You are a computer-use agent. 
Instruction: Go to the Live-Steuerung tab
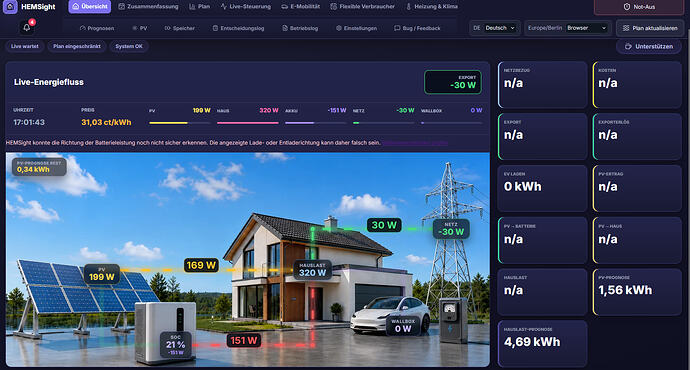[246, 7]
